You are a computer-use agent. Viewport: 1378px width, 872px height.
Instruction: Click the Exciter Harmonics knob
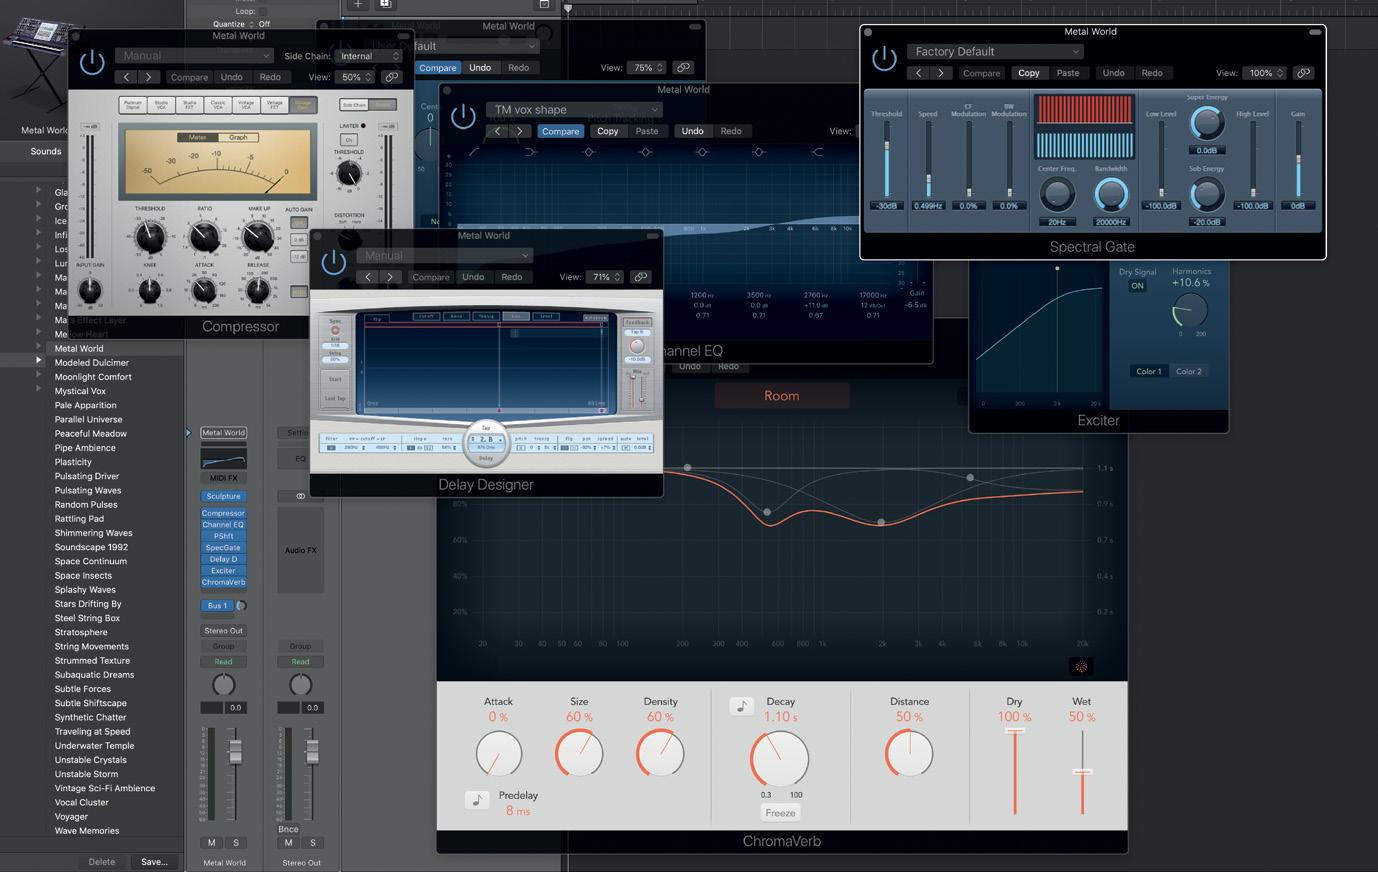[1190, 310]
